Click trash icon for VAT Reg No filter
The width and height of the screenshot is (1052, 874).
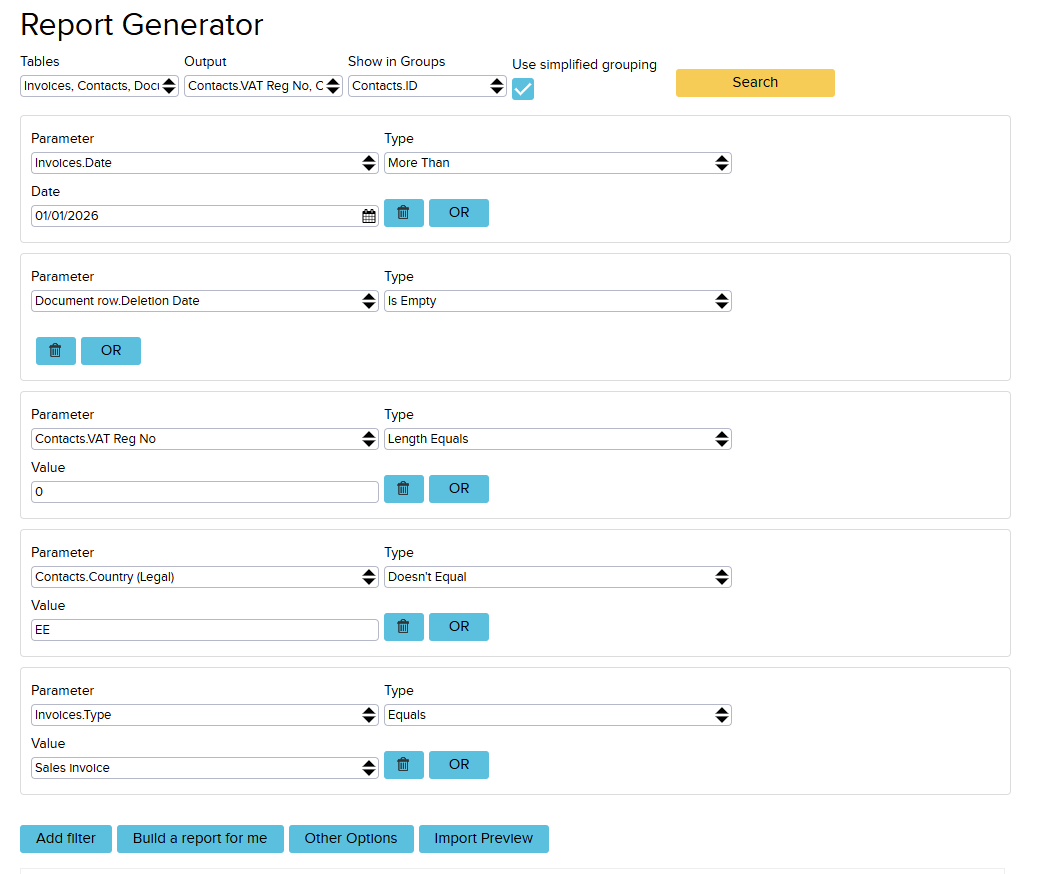click(403, 489)
